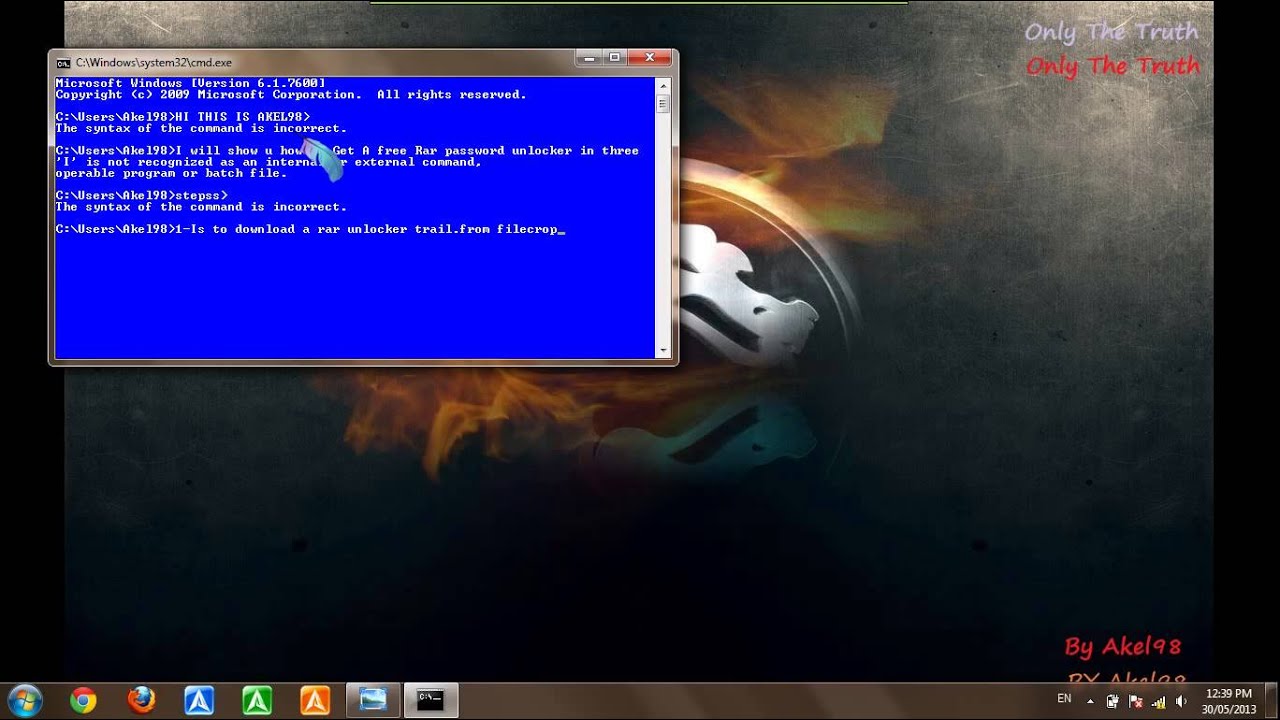The width and height of the screenshot is (1280, 720).
Task: Click the 'Copyright (c) 2009 Microsoft Corporation' line
Action: [291, 94]
